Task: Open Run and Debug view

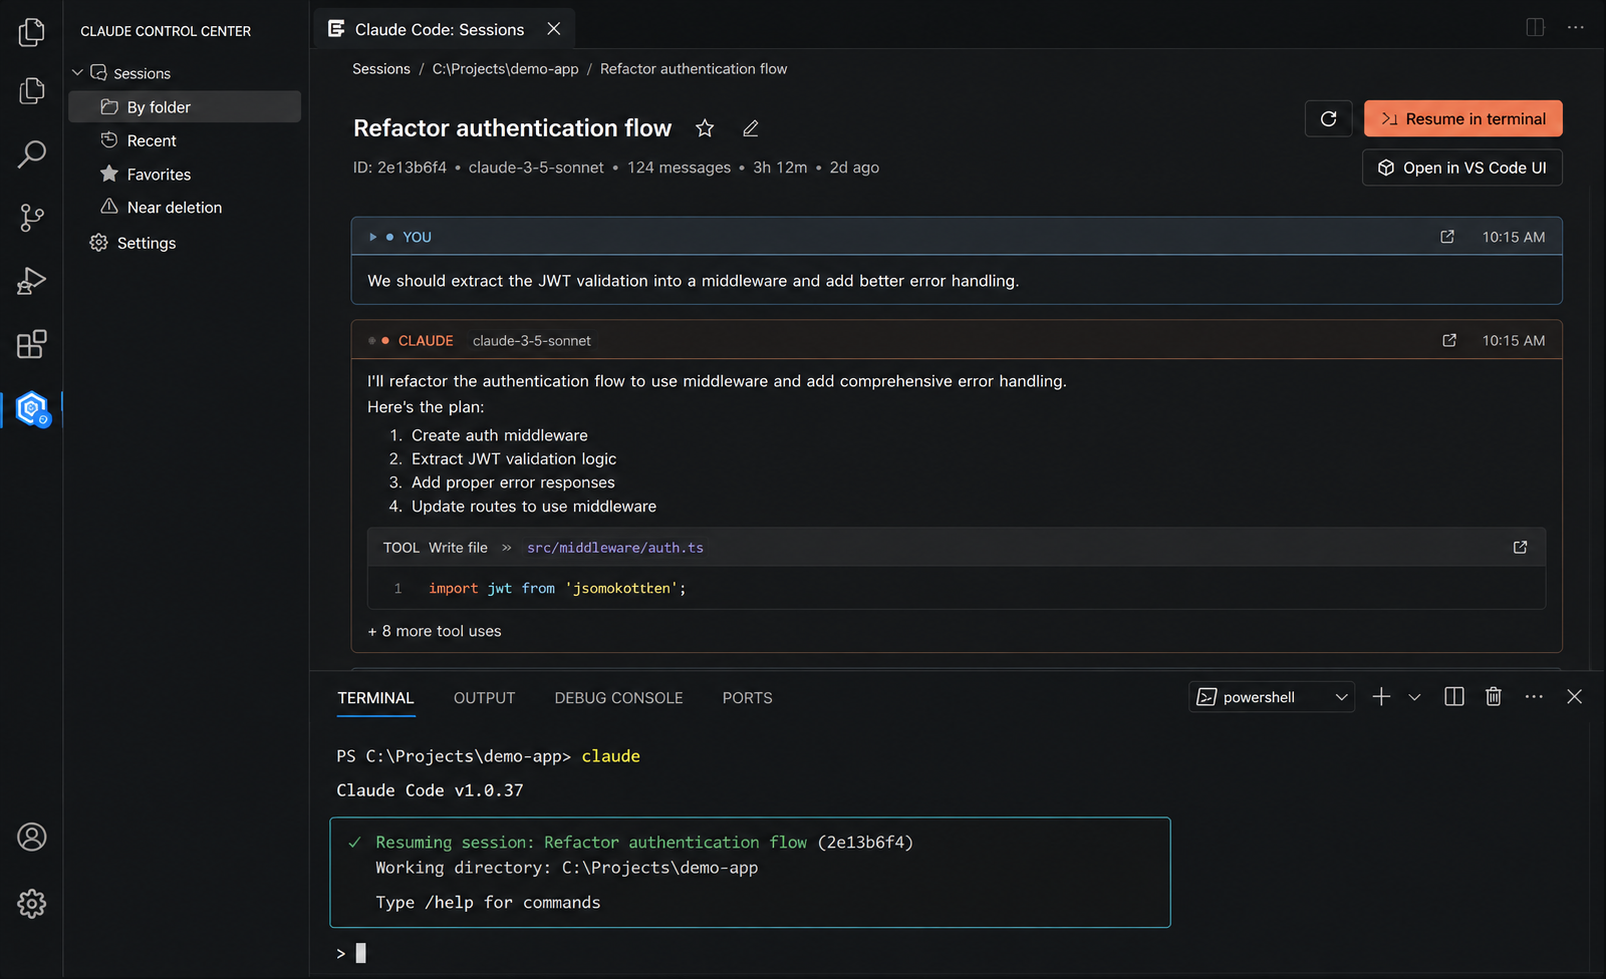Action: (x=31, y=281)
